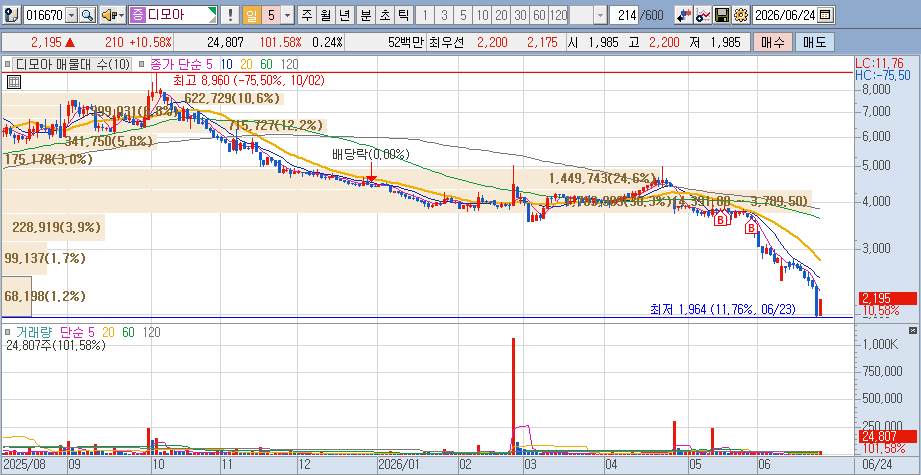Switch to 분 minute chart

click(x=365, y=15)
